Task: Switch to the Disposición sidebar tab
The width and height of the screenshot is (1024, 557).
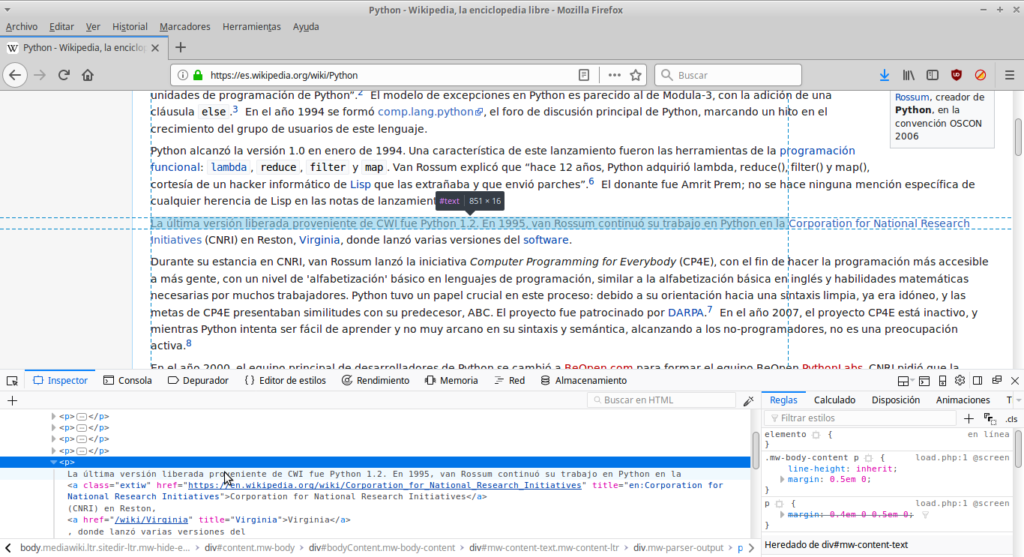Action: point(895,400)
